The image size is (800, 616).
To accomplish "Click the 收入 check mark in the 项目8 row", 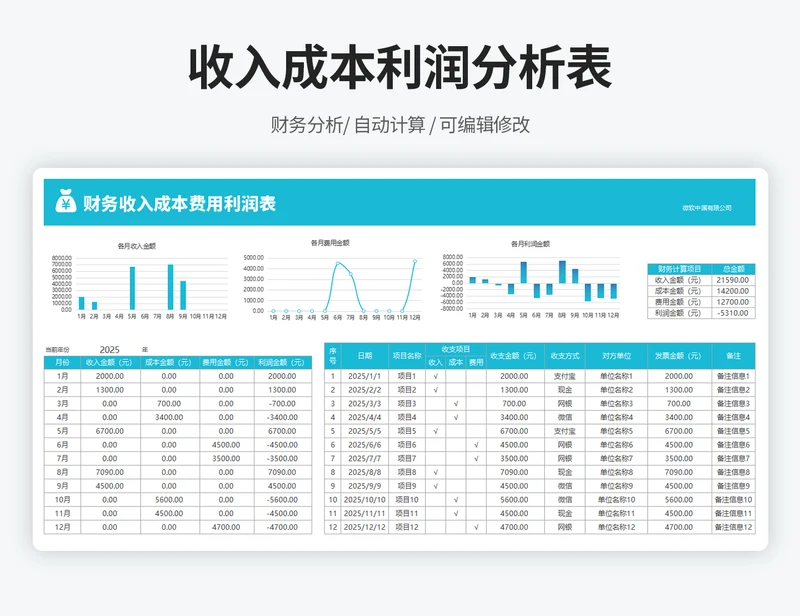I will click(x=435, y=473).
